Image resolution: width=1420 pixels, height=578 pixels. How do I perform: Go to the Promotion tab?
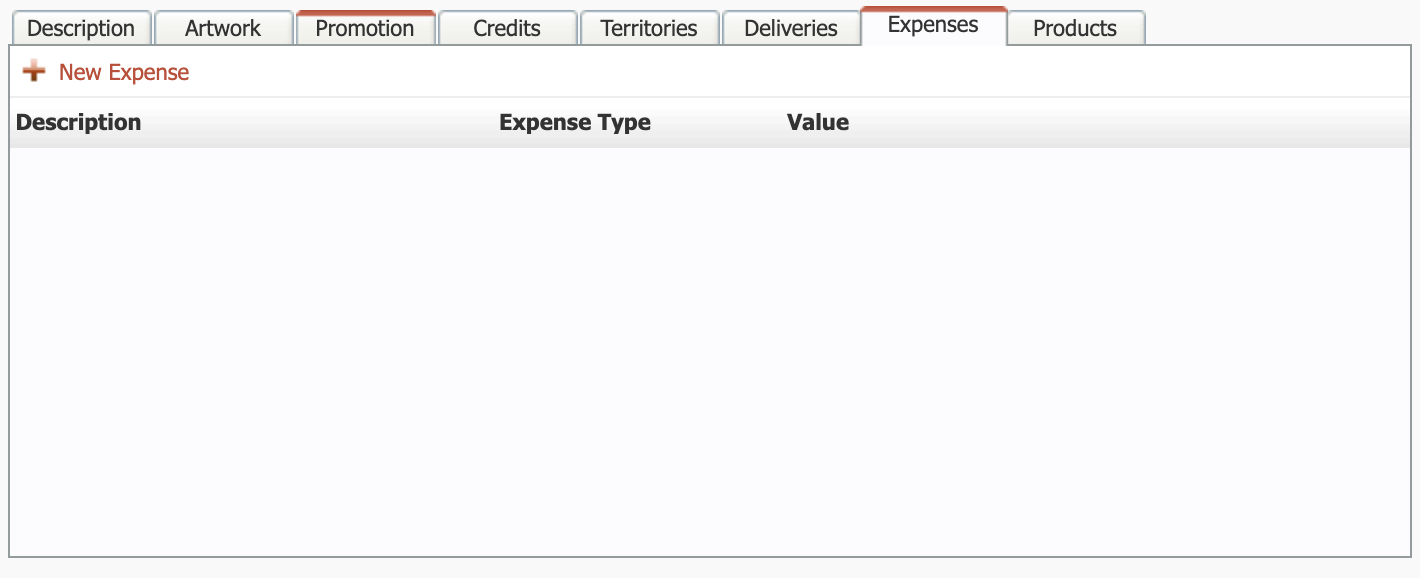click(x=365, y=28)
